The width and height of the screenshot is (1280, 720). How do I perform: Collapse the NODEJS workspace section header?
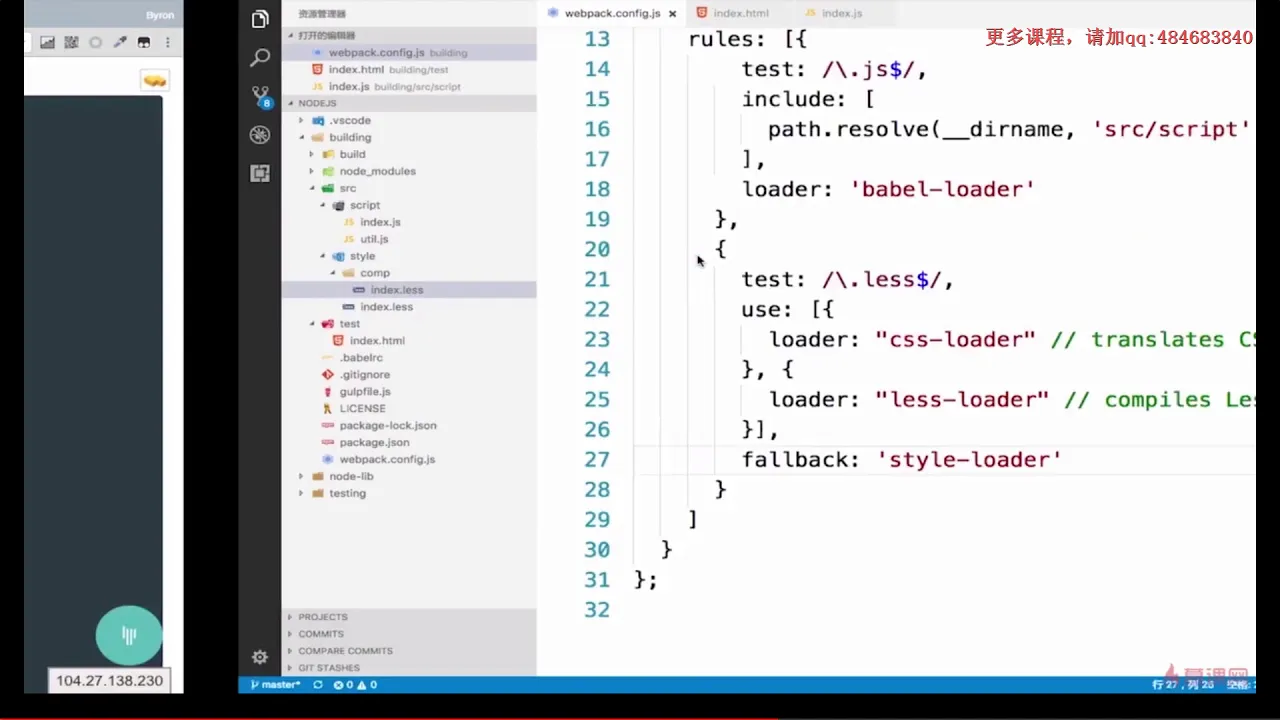coord(409,103)
